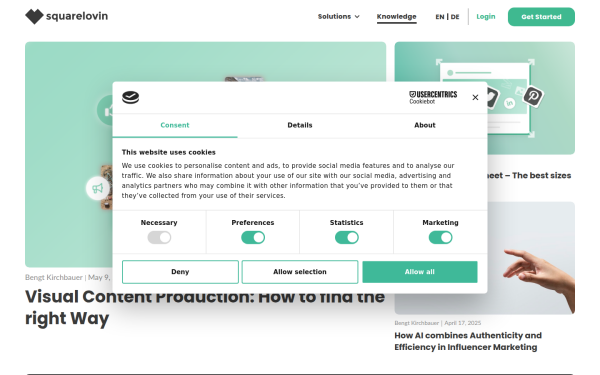Click the megaphone icon on hero image
The height and width of the screenshot is (375, 600).
(98, 188)
